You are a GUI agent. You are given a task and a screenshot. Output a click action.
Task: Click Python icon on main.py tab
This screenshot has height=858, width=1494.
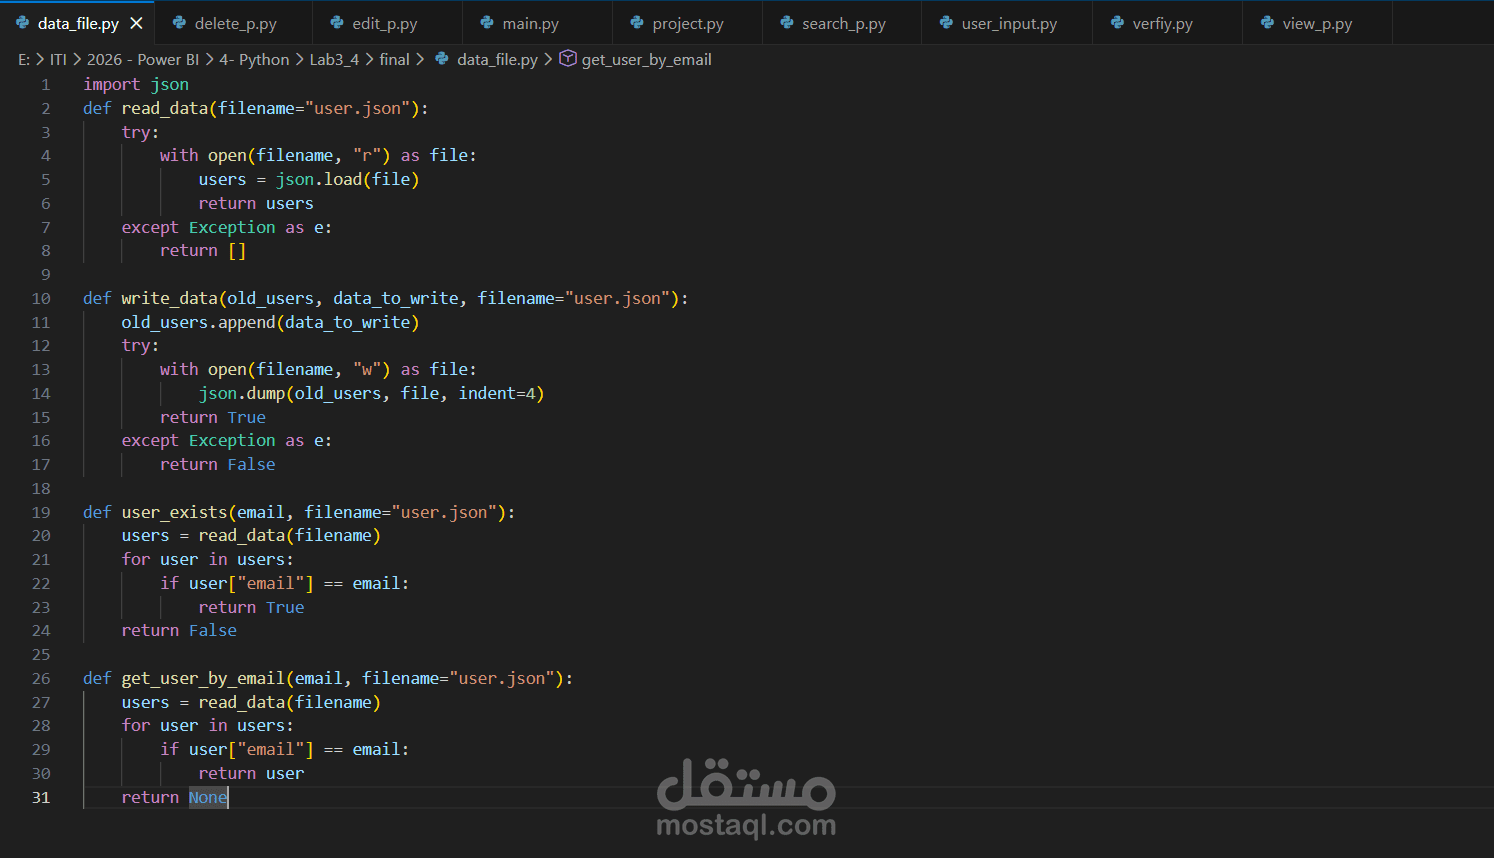coord(487,22)
